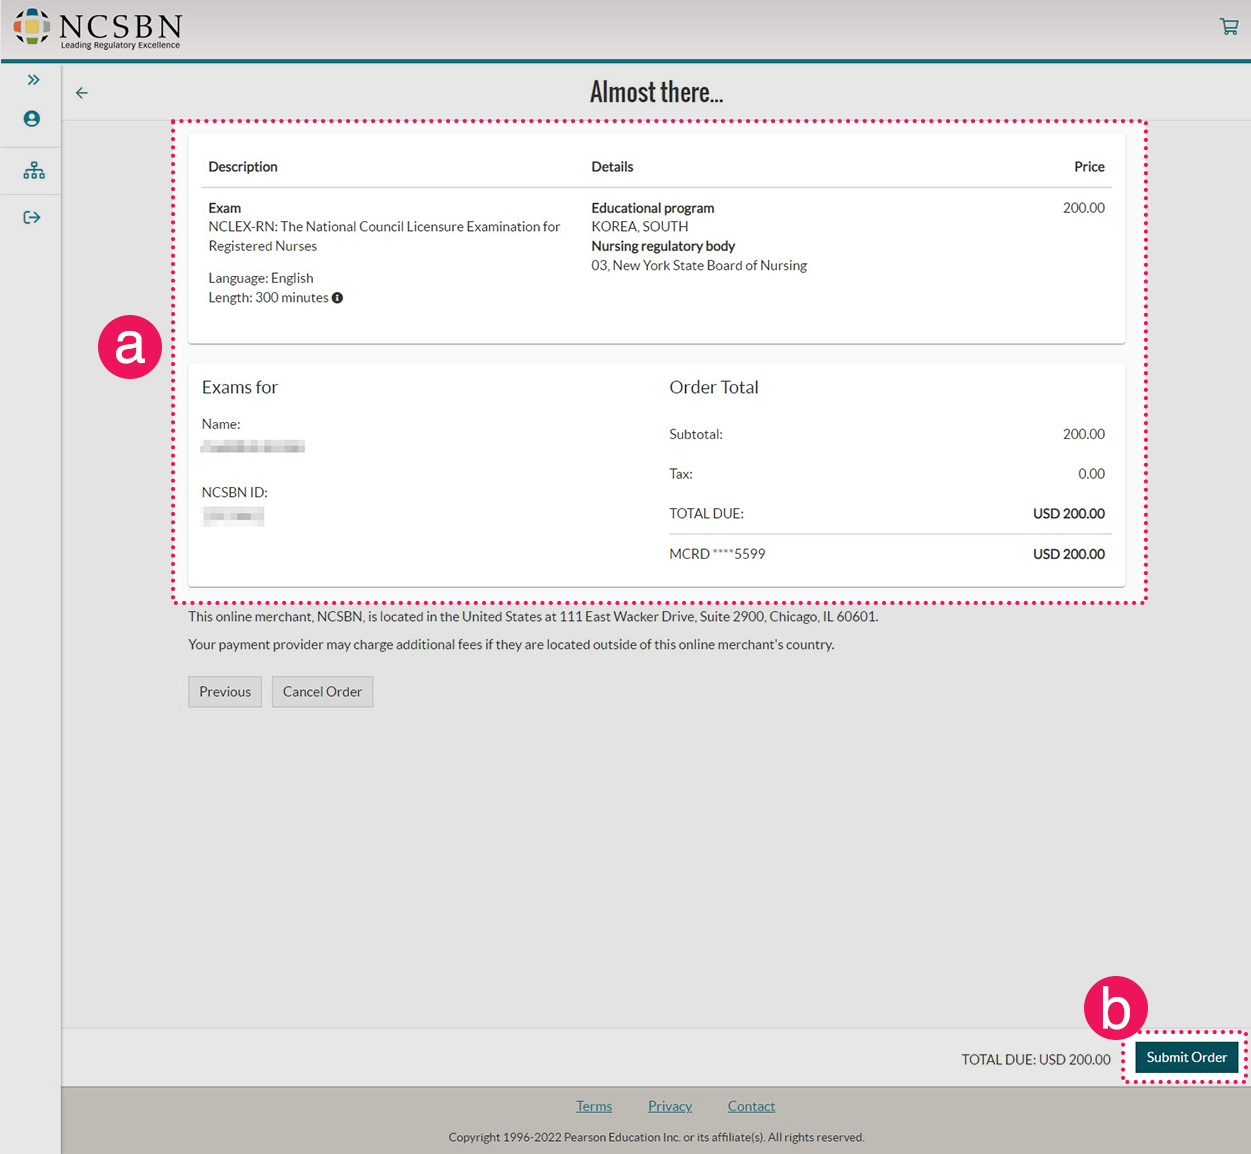Screen dimensions: 1251x1154
Task: Open the user profile icon in sidebar
Action: 32,119
